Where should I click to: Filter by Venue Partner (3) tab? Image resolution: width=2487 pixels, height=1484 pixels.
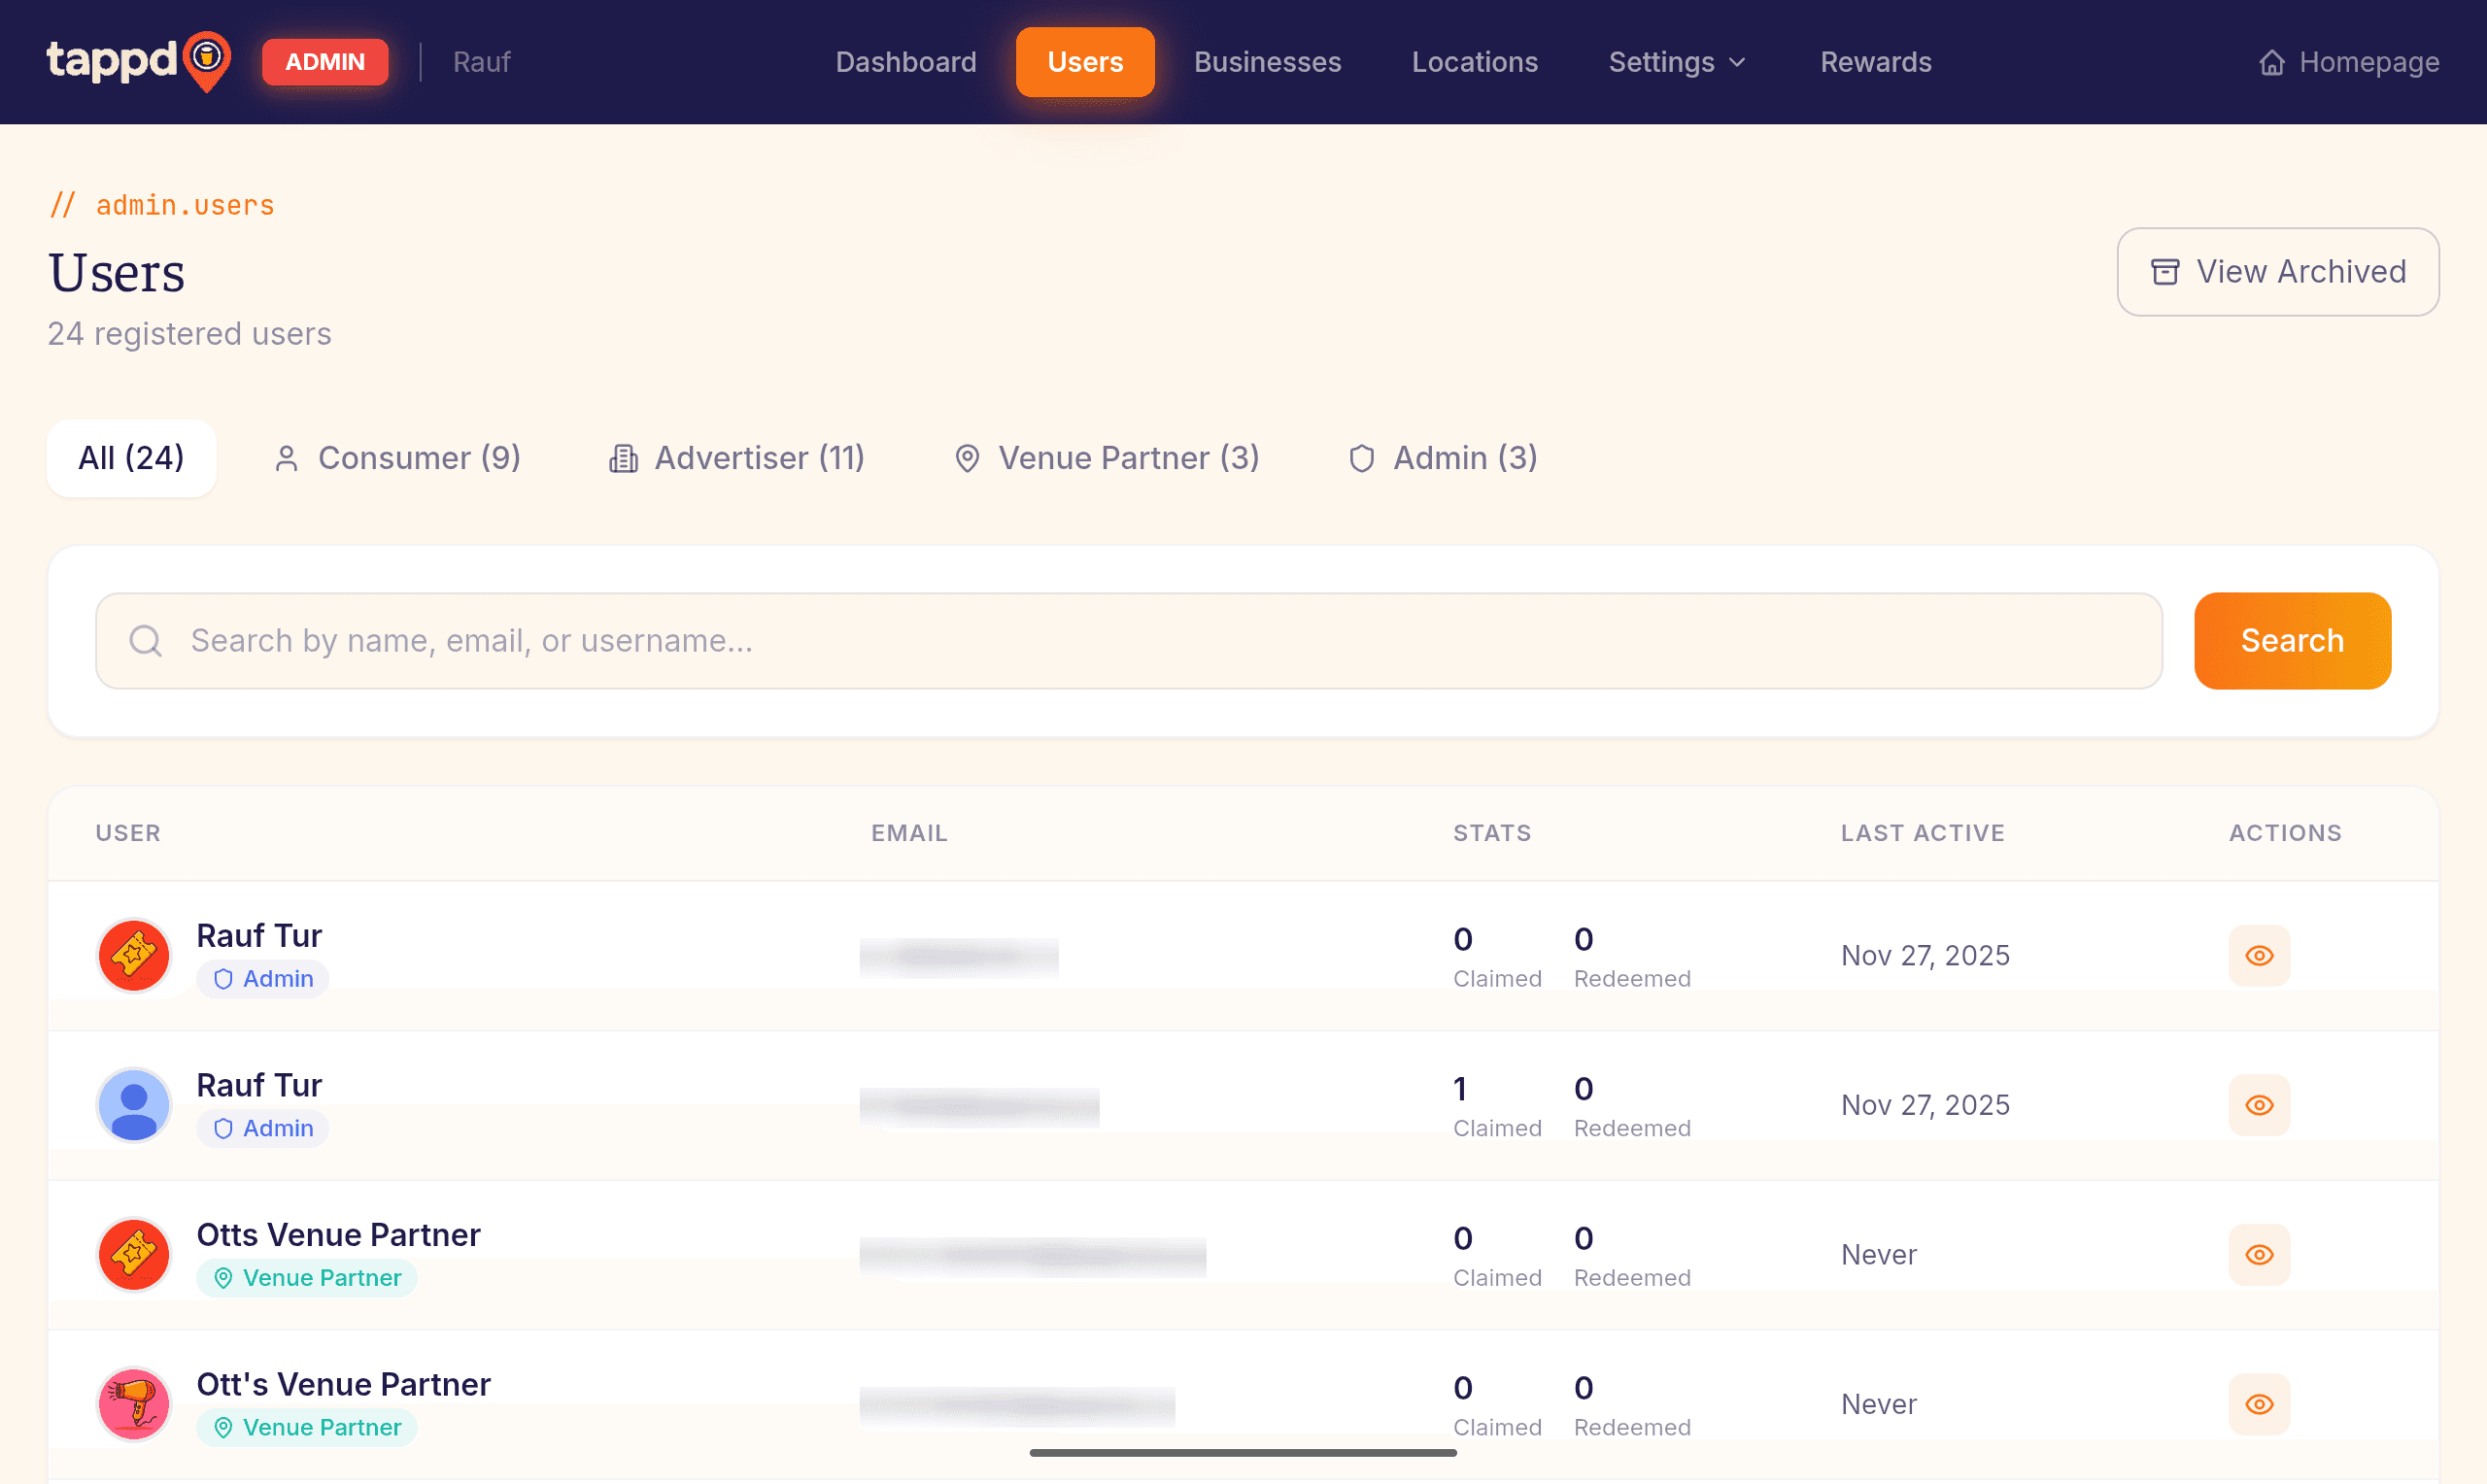[1107, 458]
